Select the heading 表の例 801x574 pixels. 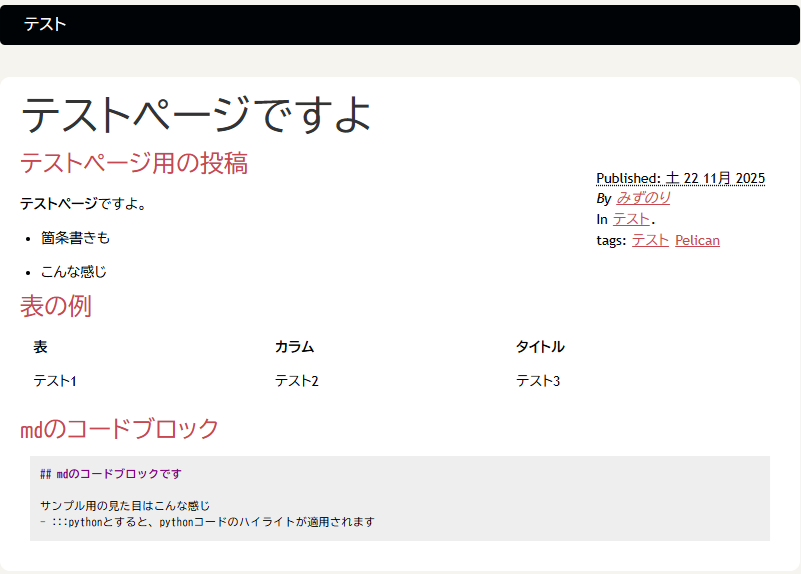[x=56, y=306]
